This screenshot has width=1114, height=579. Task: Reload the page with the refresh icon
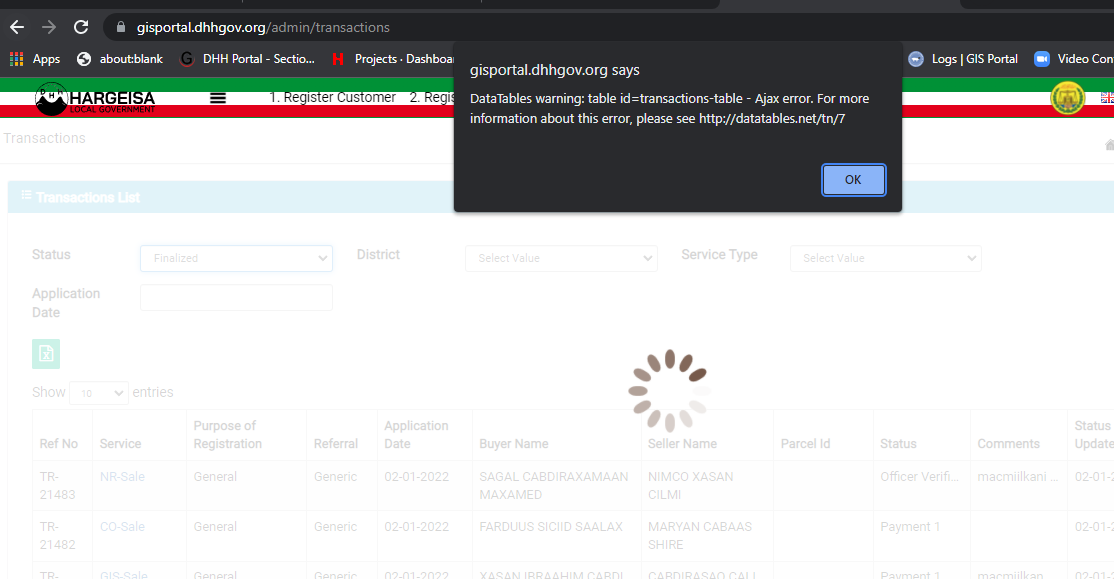click(x=81, y=27)
